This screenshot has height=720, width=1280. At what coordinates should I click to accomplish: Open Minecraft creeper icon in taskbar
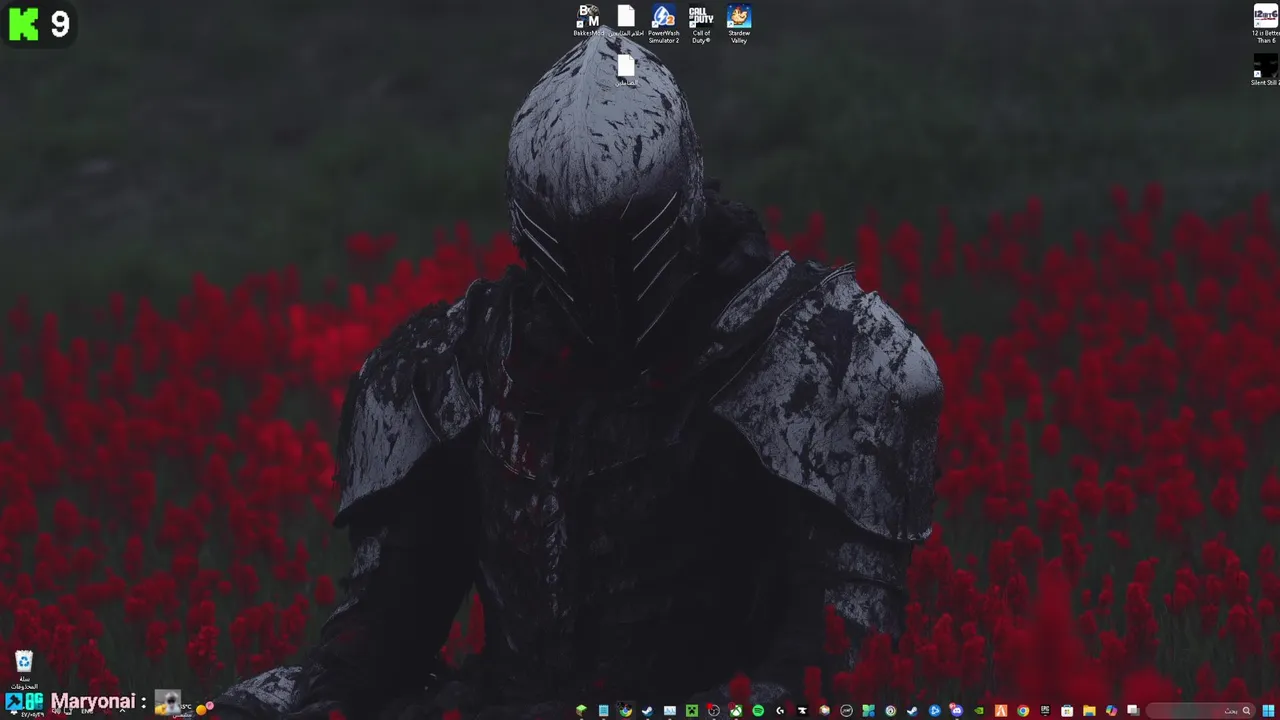tap(691, 710)
